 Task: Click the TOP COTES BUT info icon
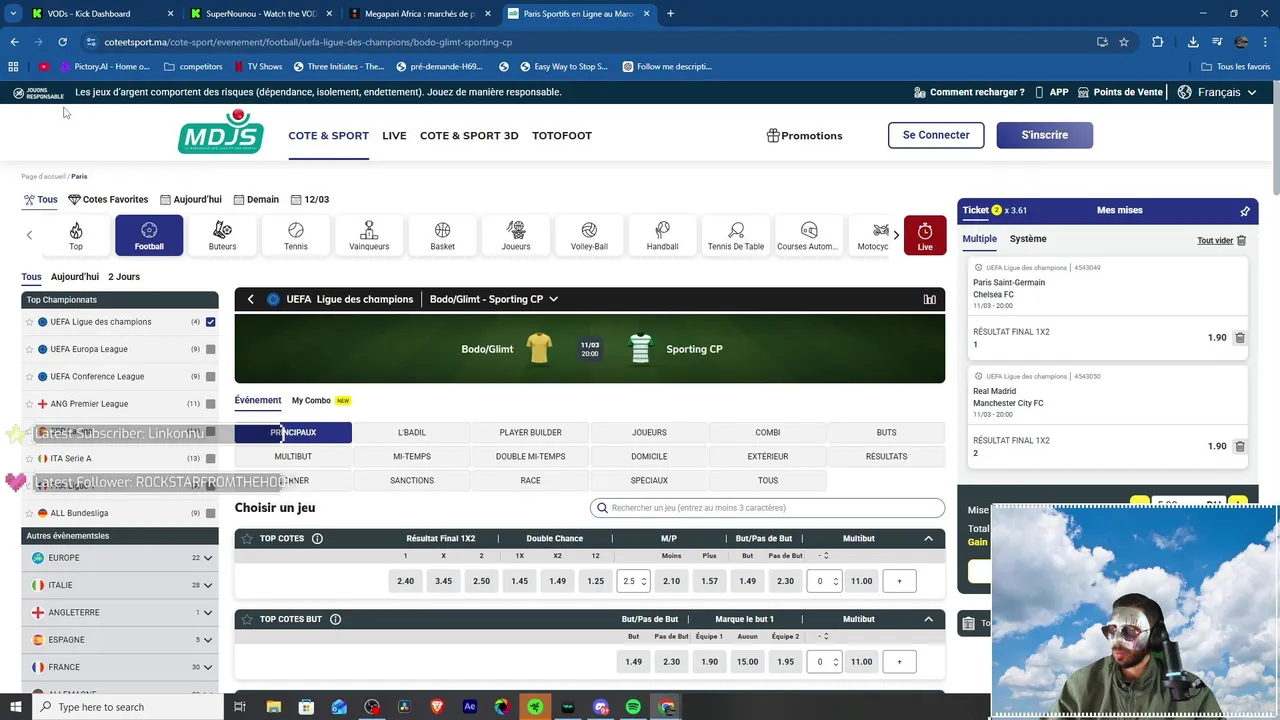[x=335, y=619]
